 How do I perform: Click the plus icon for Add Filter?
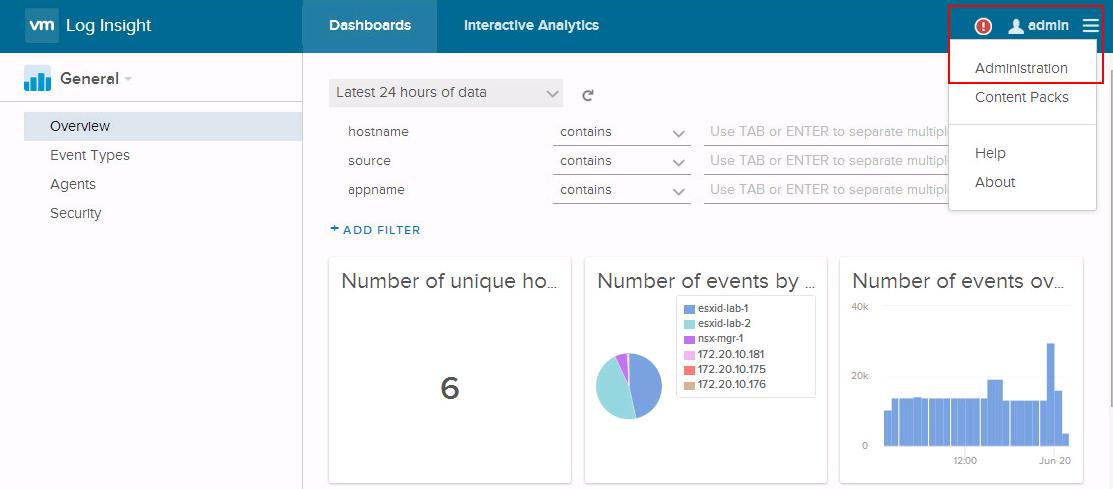click(x=335, y=229)
